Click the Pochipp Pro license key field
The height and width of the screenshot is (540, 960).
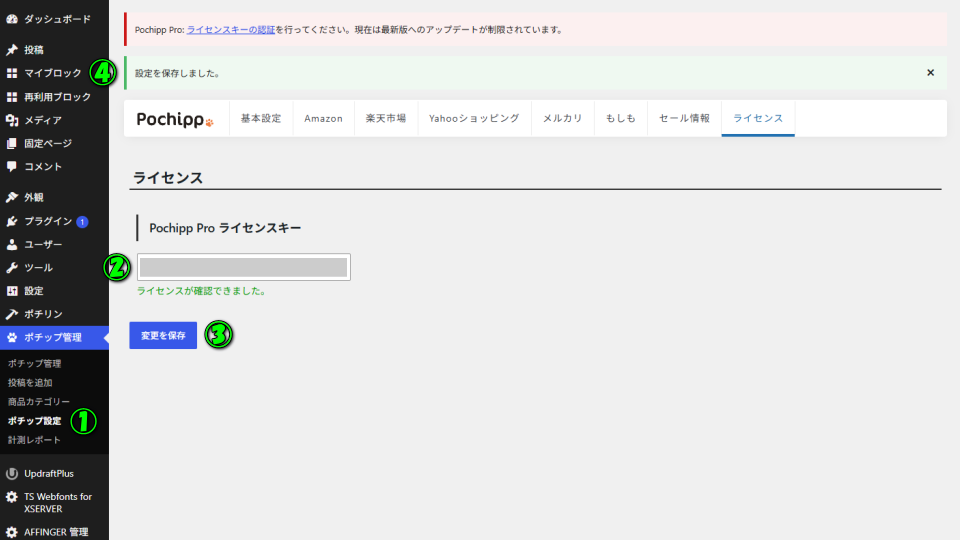(244, 267)
